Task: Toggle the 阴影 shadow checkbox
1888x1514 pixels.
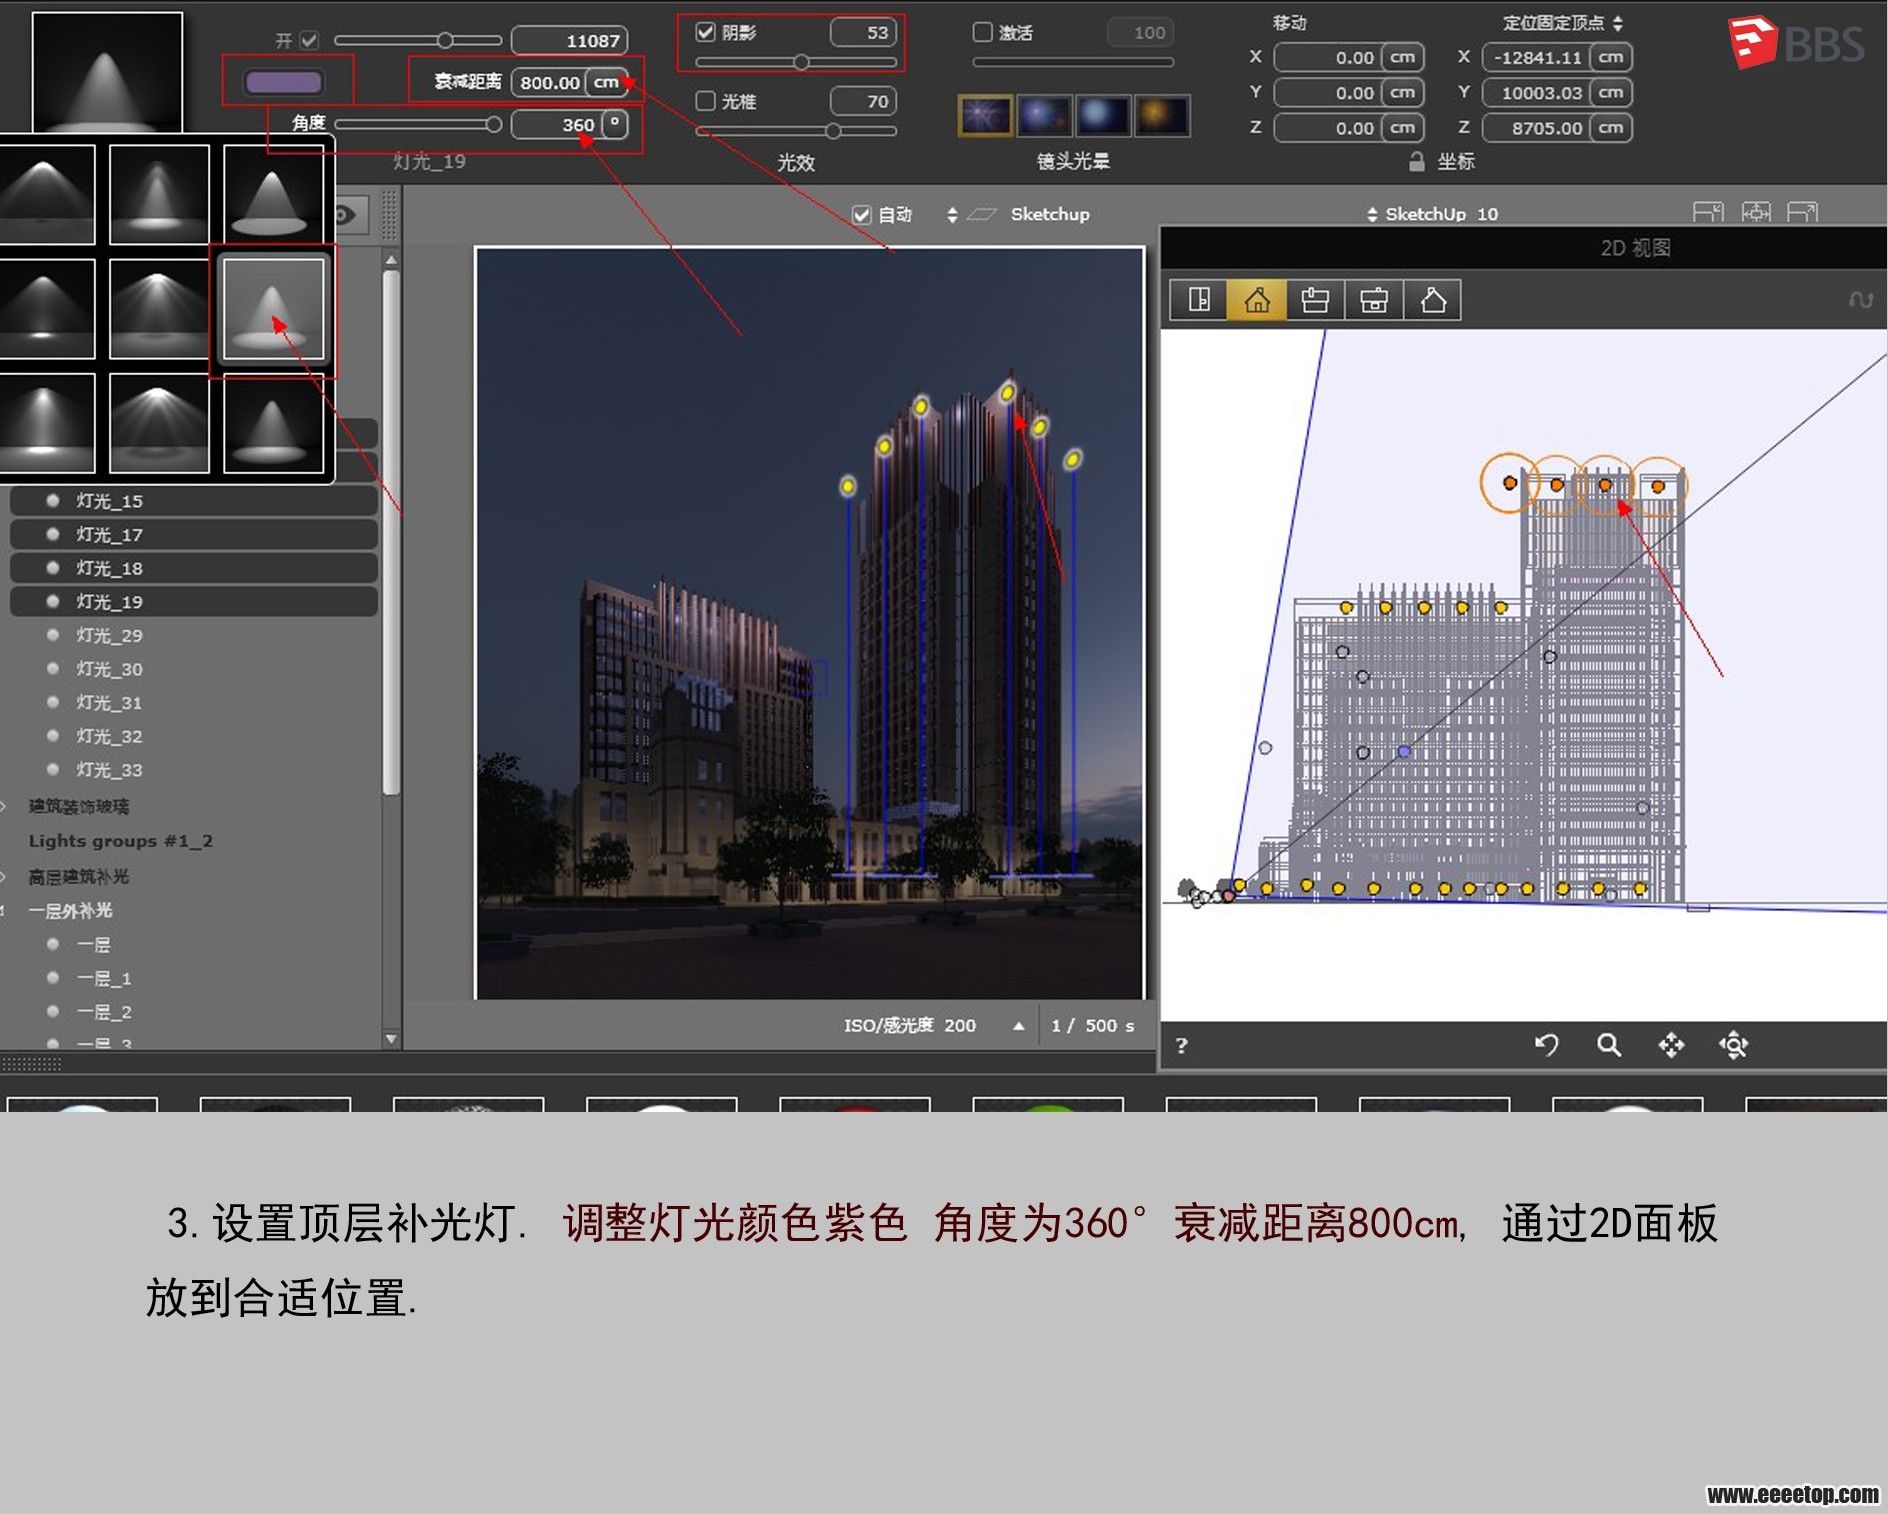Action: pyautogui.click(x=705, y=32)
